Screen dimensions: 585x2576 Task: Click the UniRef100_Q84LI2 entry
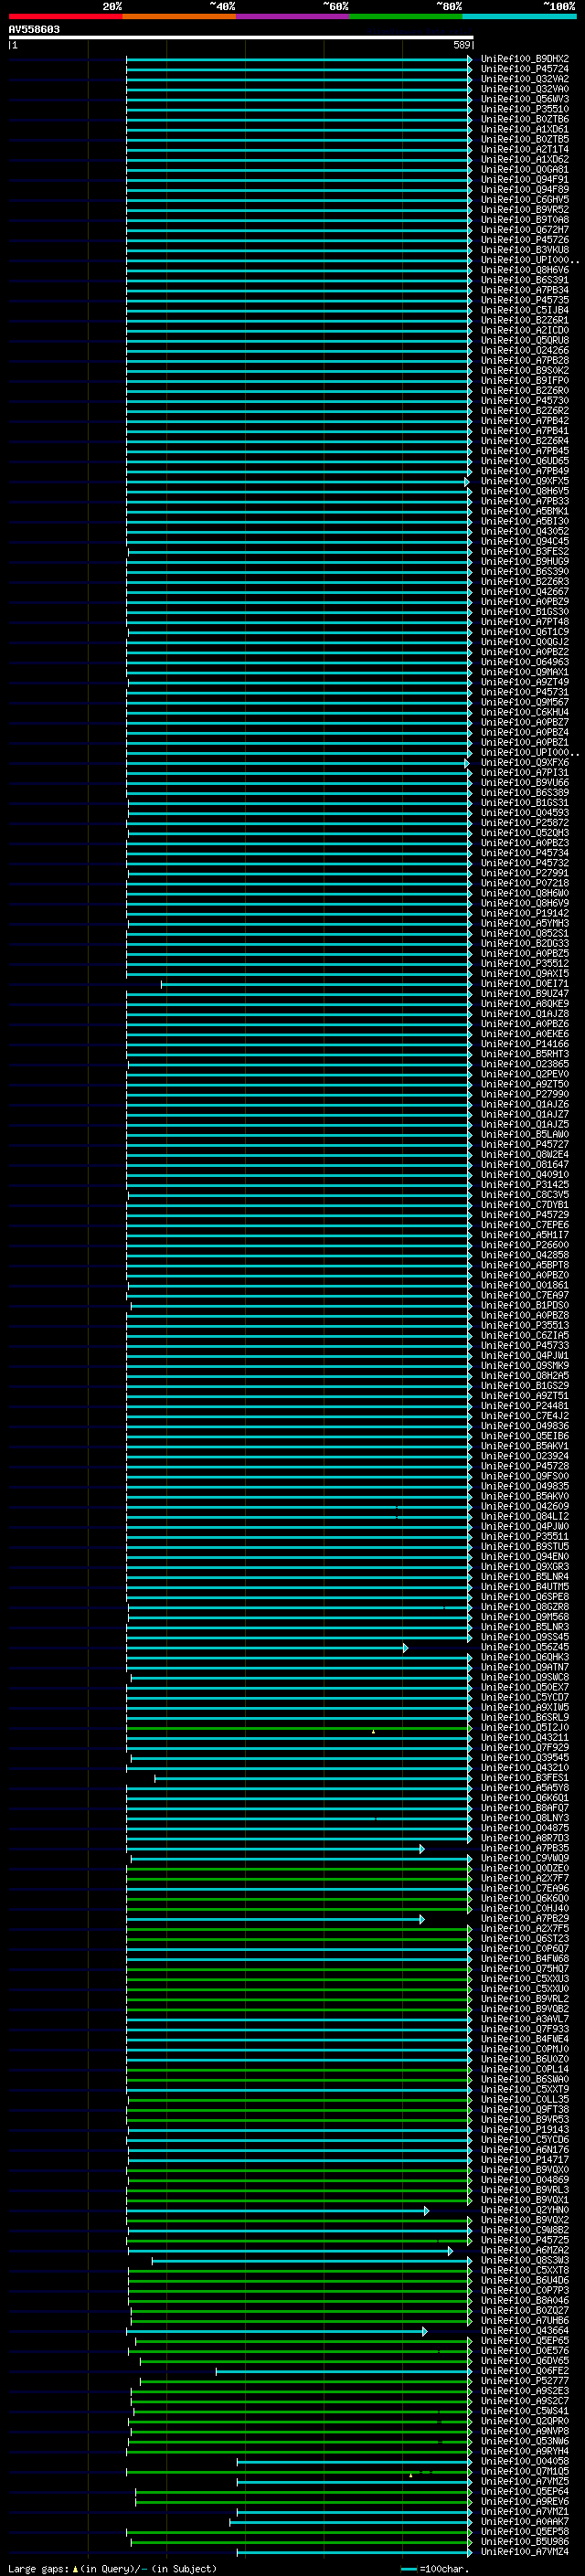coord(525,1516)
